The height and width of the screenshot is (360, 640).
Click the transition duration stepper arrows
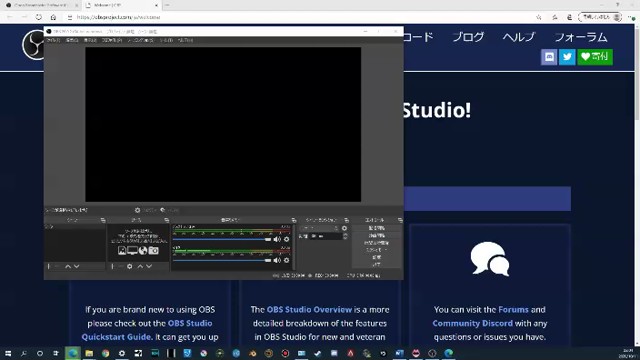click(x=345, y=236)
